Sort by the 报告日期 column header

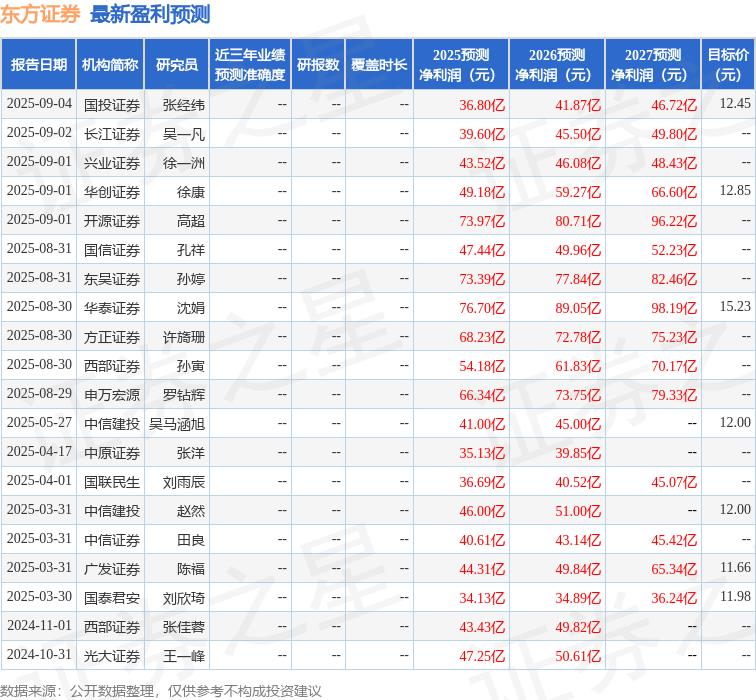(x=39, y=65)
